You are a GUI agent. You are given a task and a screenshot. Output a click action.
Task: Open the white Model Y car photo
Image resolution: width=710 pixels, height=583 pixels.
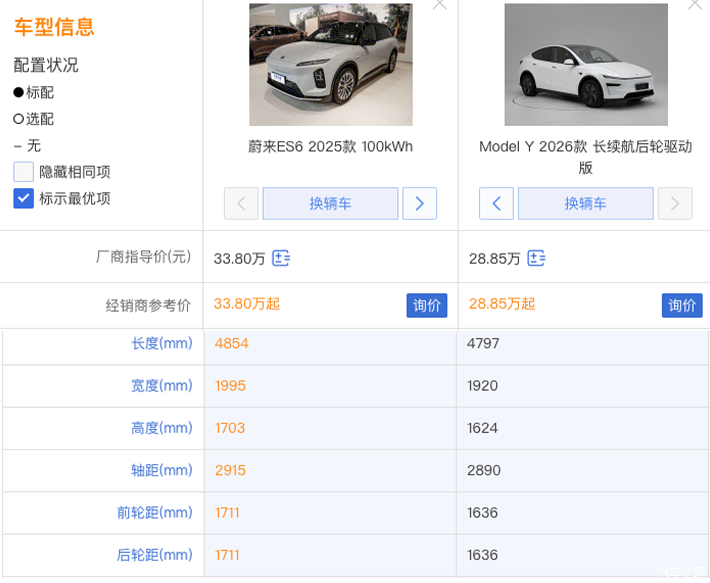coord(585,64)
